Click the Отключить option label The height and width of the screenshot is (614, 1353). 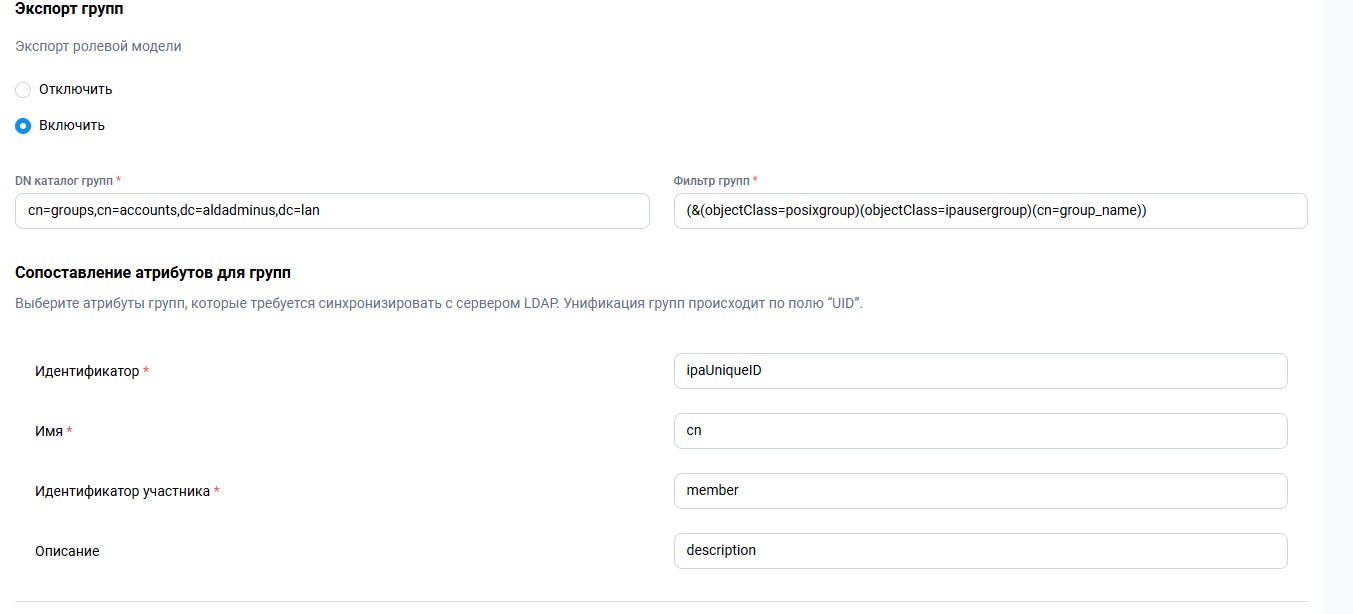point(76,89)
